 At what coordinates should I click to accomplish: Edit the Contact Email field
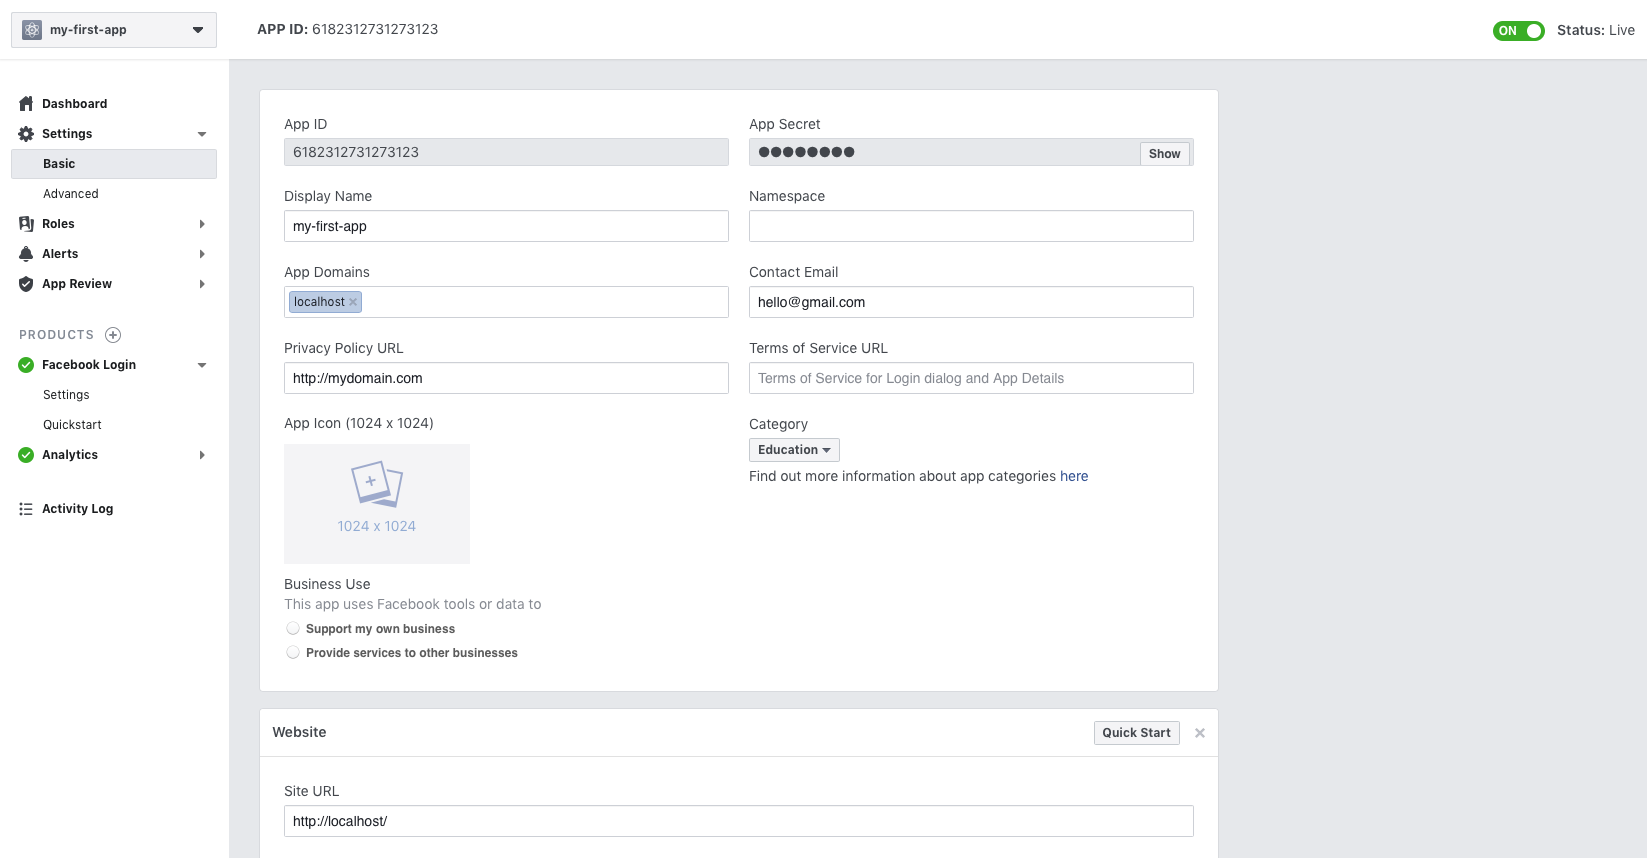click(x=971, y=302)
